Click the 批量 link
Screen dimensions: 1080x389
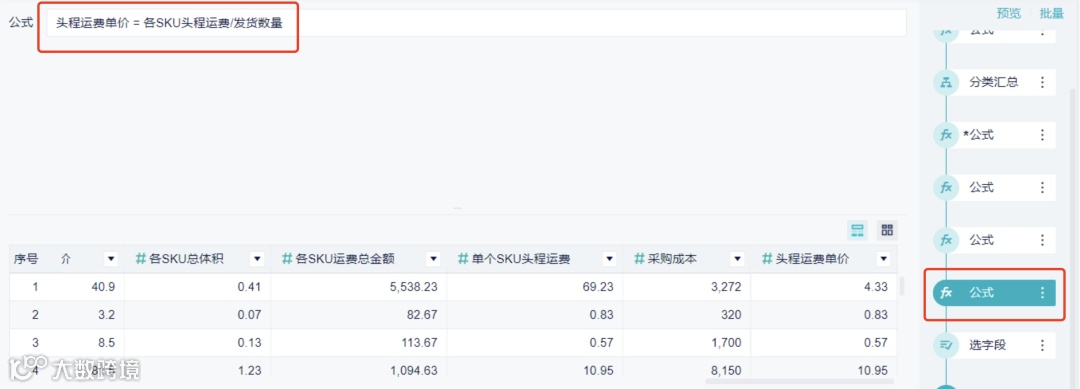[1052, 13]
